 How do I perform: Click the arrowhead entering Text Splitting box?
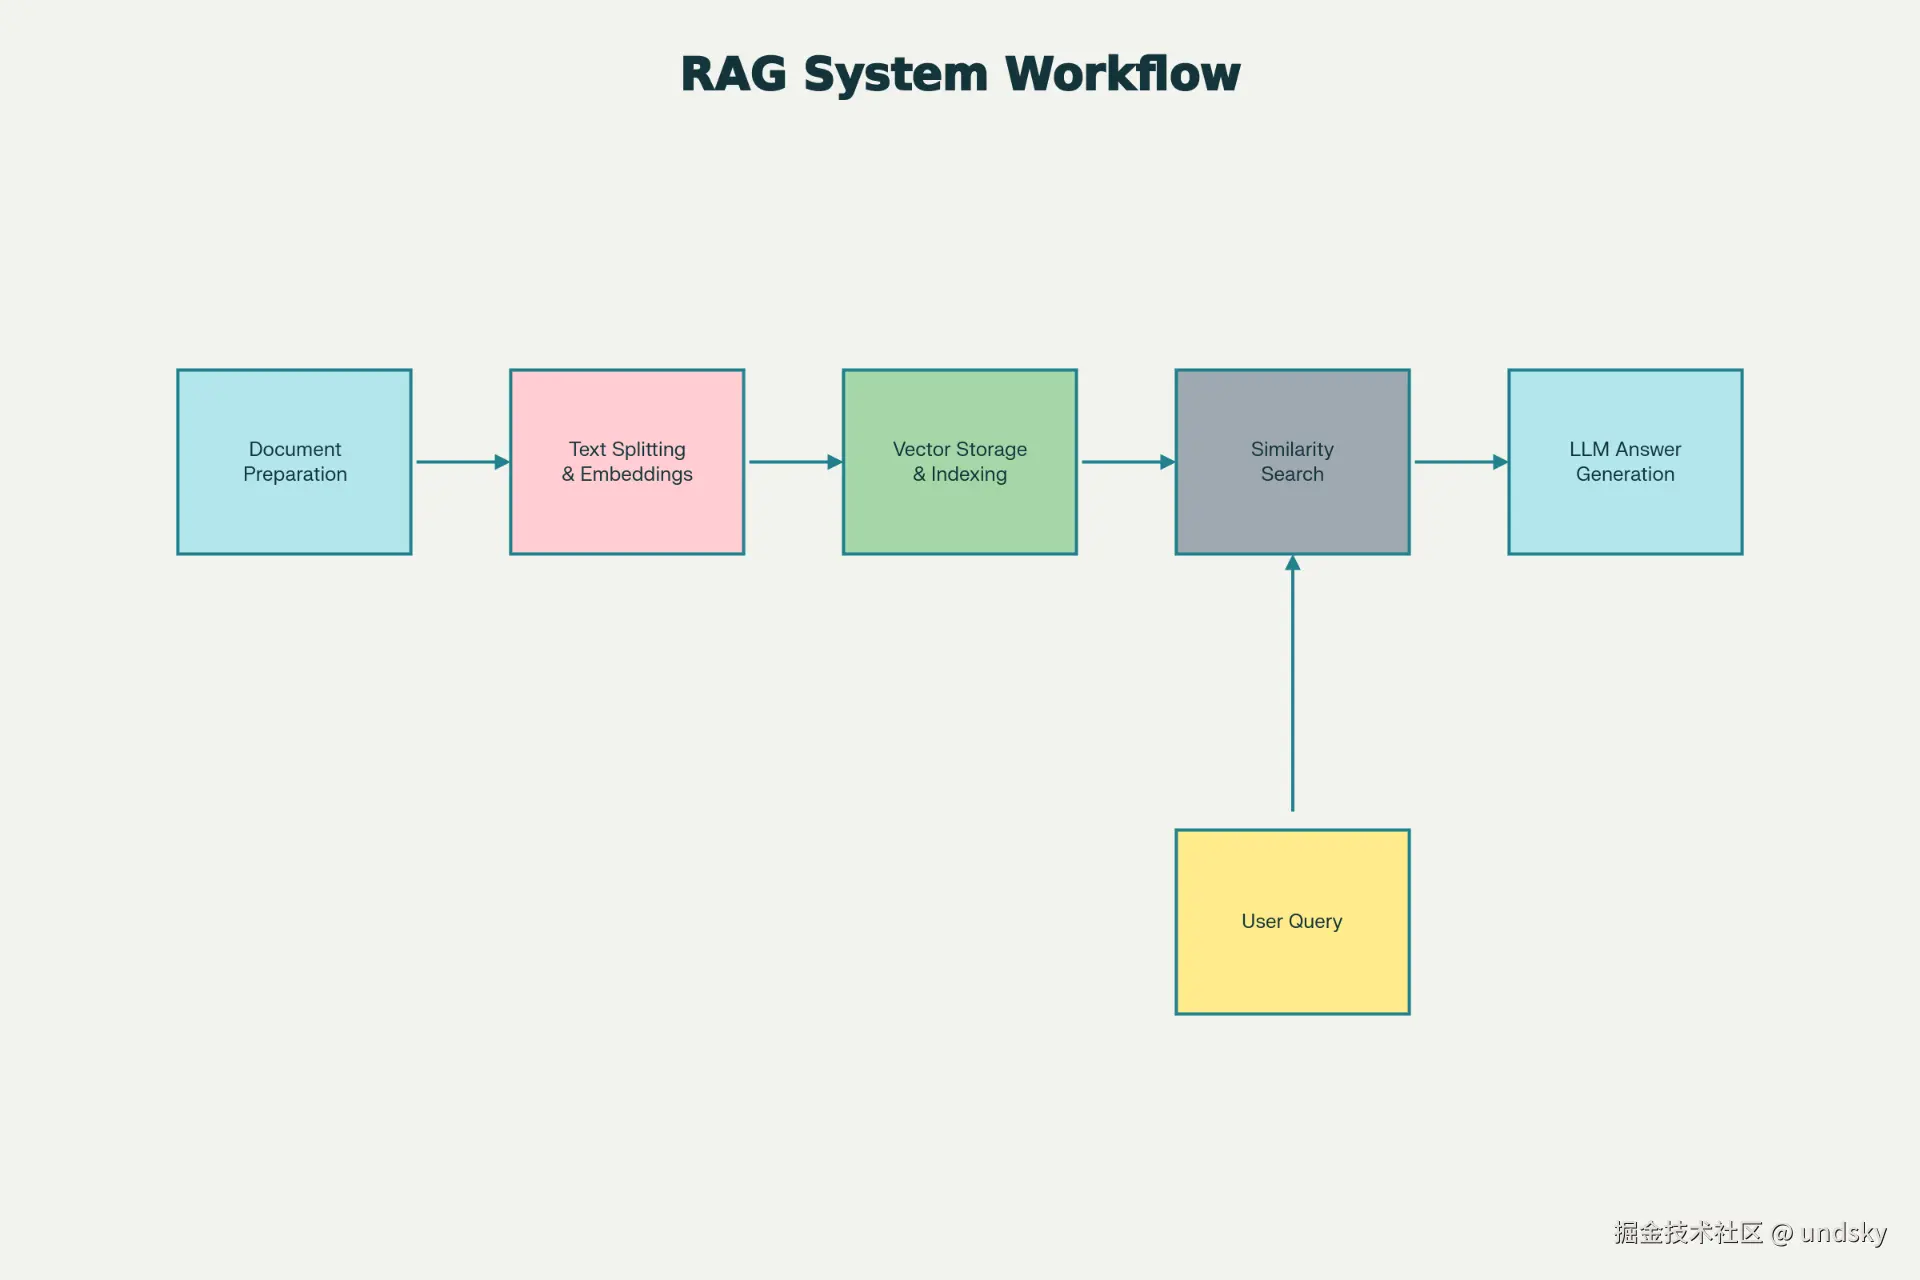click(x=502, y=462)
